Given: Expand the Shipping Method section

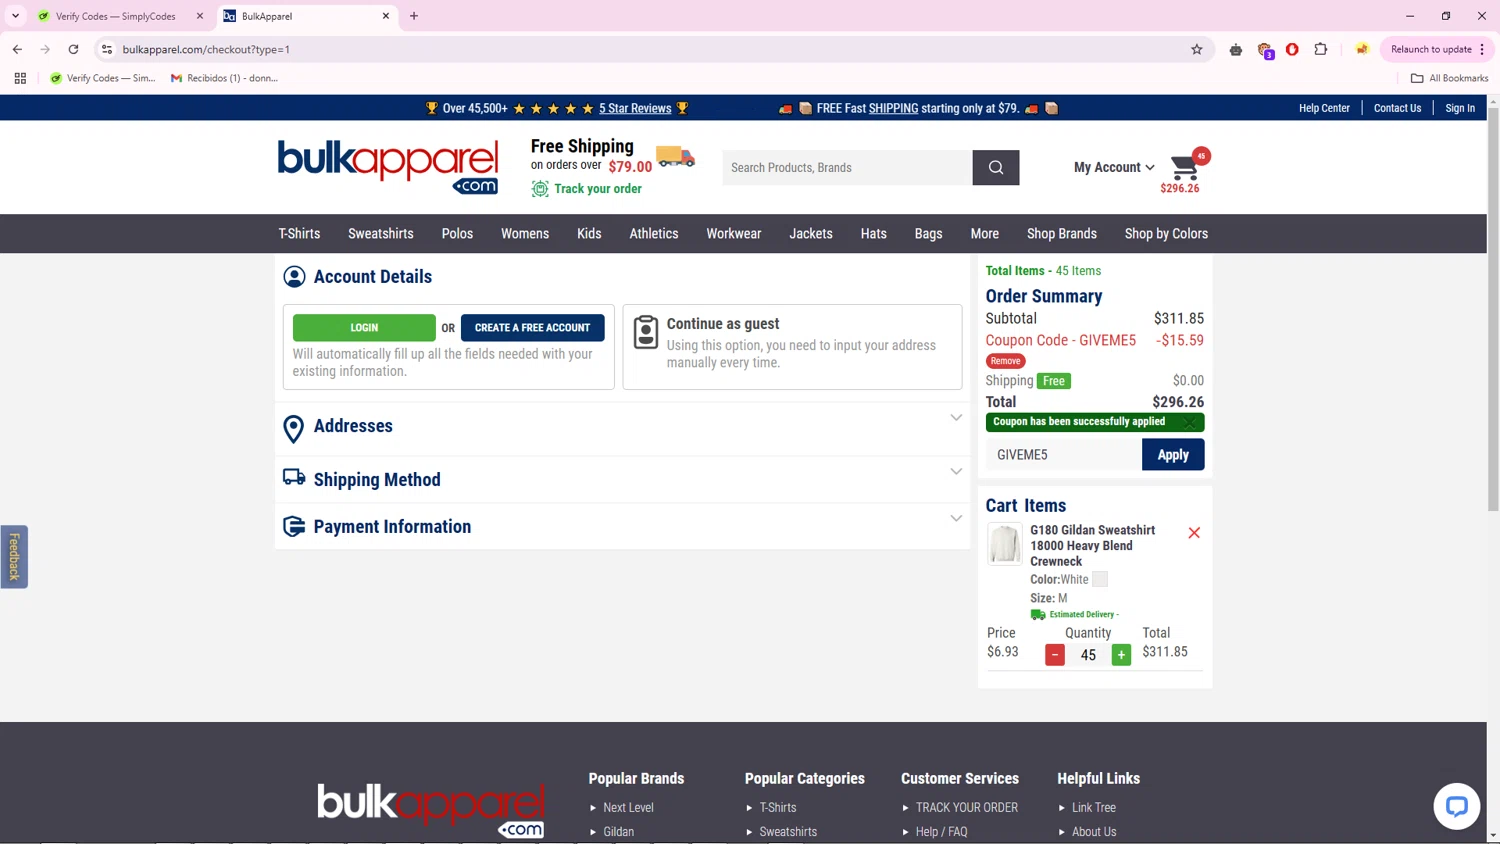Looking at the screenshot, I should click(x=956, y=472).
